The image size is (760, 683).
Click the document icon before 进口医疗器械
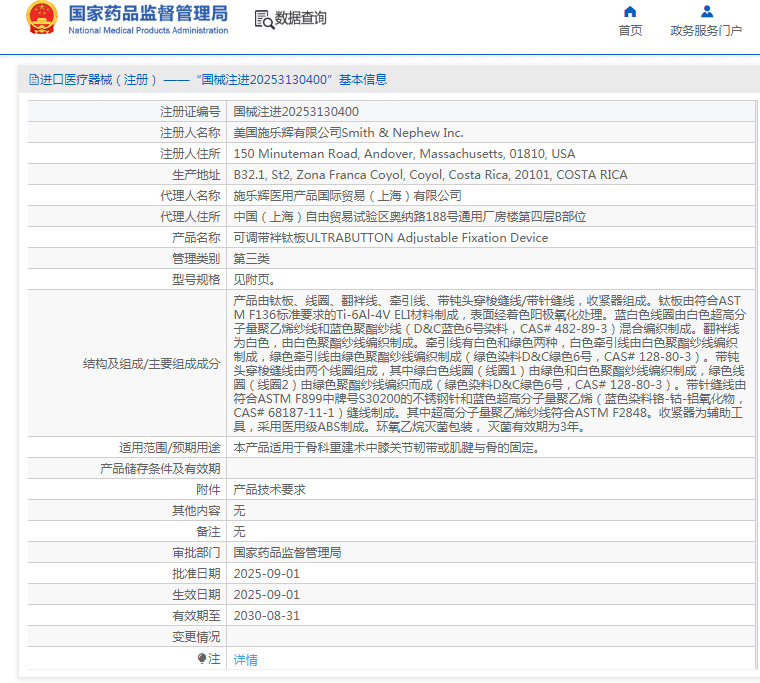coord(33,80)
